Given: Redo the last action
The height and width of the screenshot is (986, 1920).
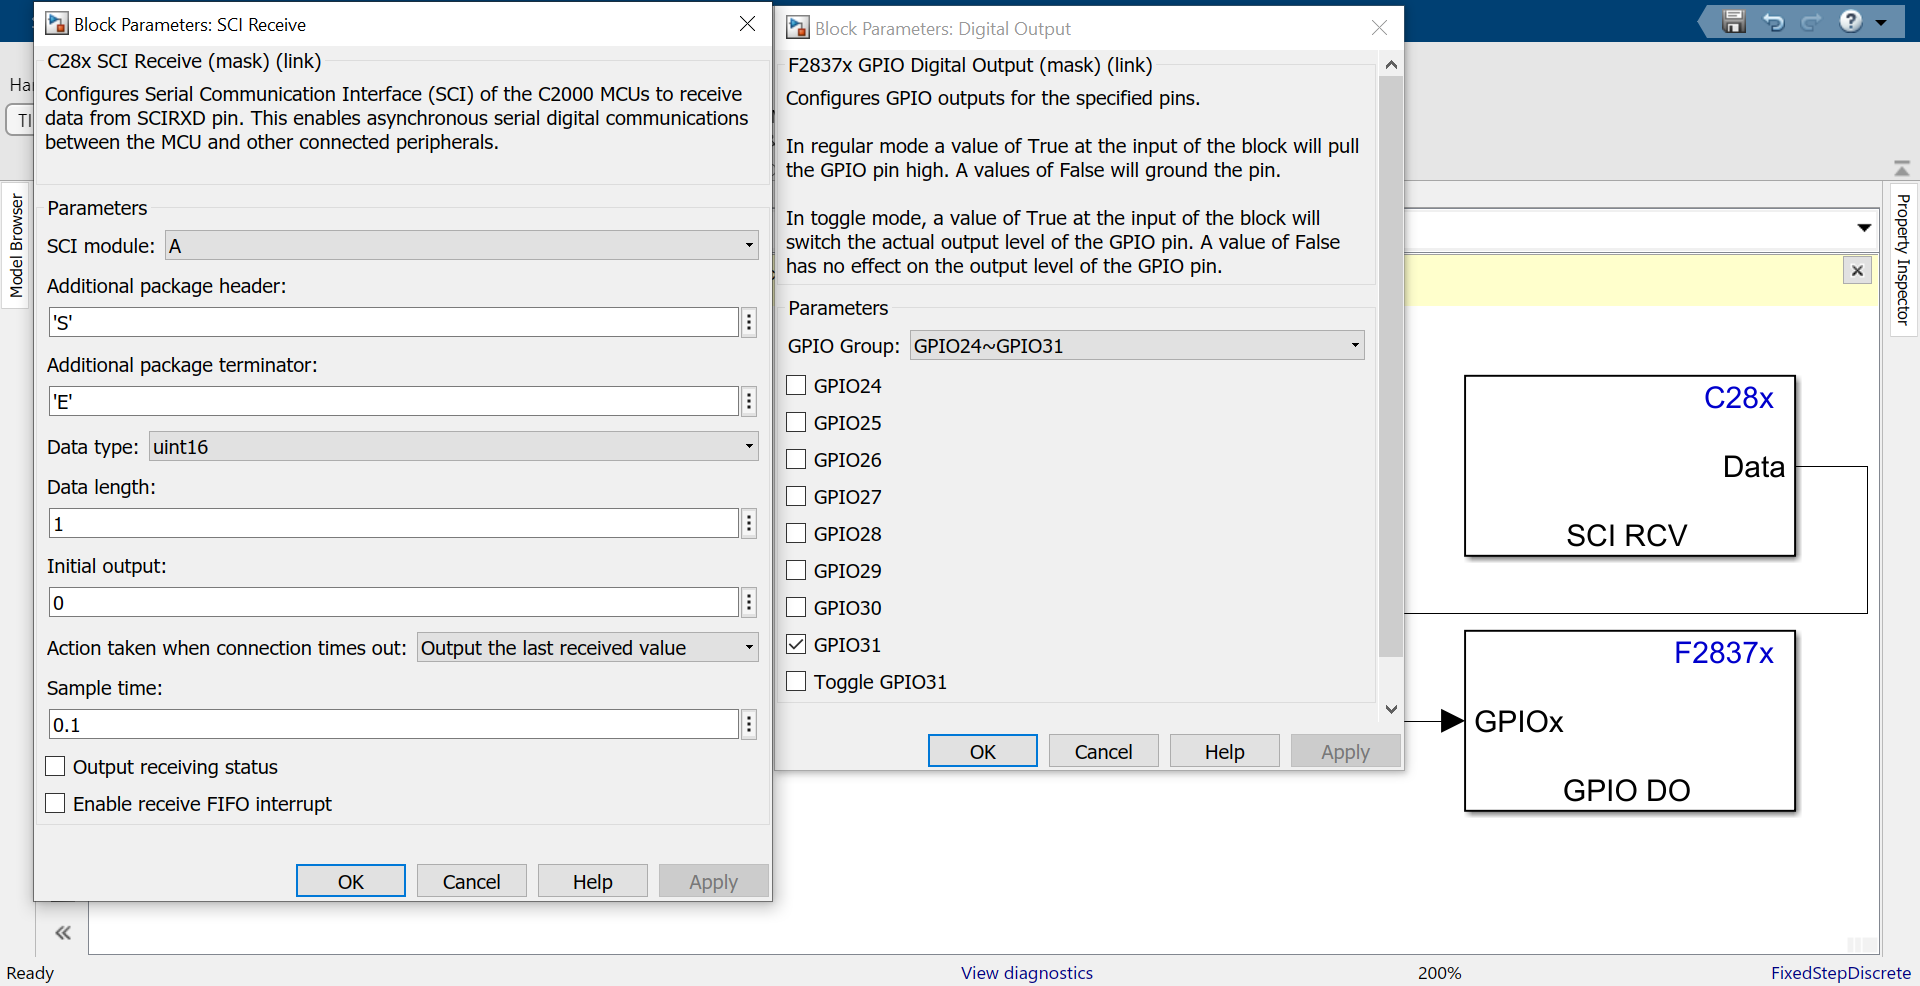Looking at the screenshot, I should [1812, 21].
